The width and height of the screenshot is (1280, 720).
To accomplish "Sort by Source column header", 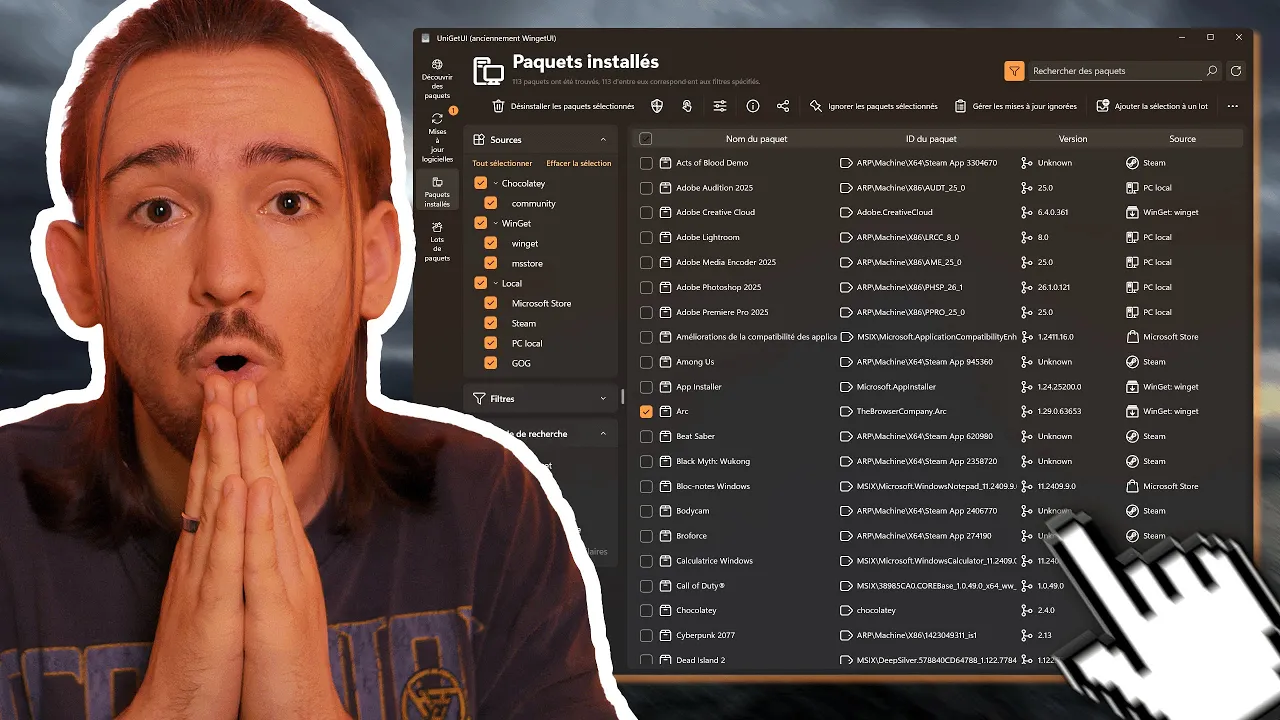I will pos(1182,139).
